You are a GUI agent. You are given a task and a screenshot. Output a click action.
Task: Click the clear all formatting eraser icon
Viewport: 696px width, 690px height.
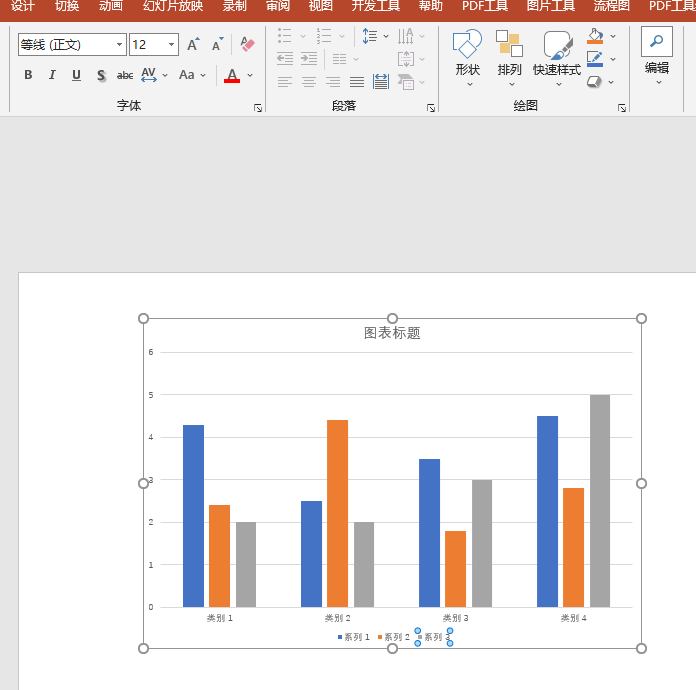pos(247,44)
